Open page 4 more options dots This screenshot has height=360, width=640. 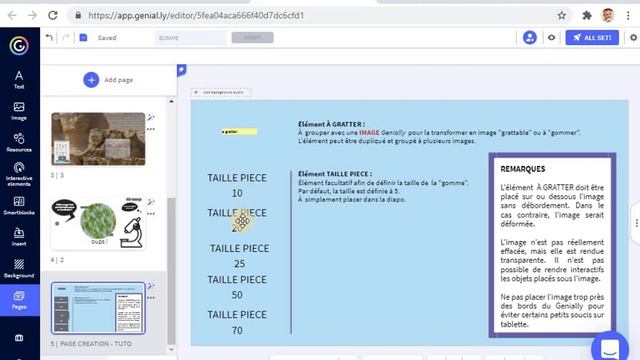[151, 214]
